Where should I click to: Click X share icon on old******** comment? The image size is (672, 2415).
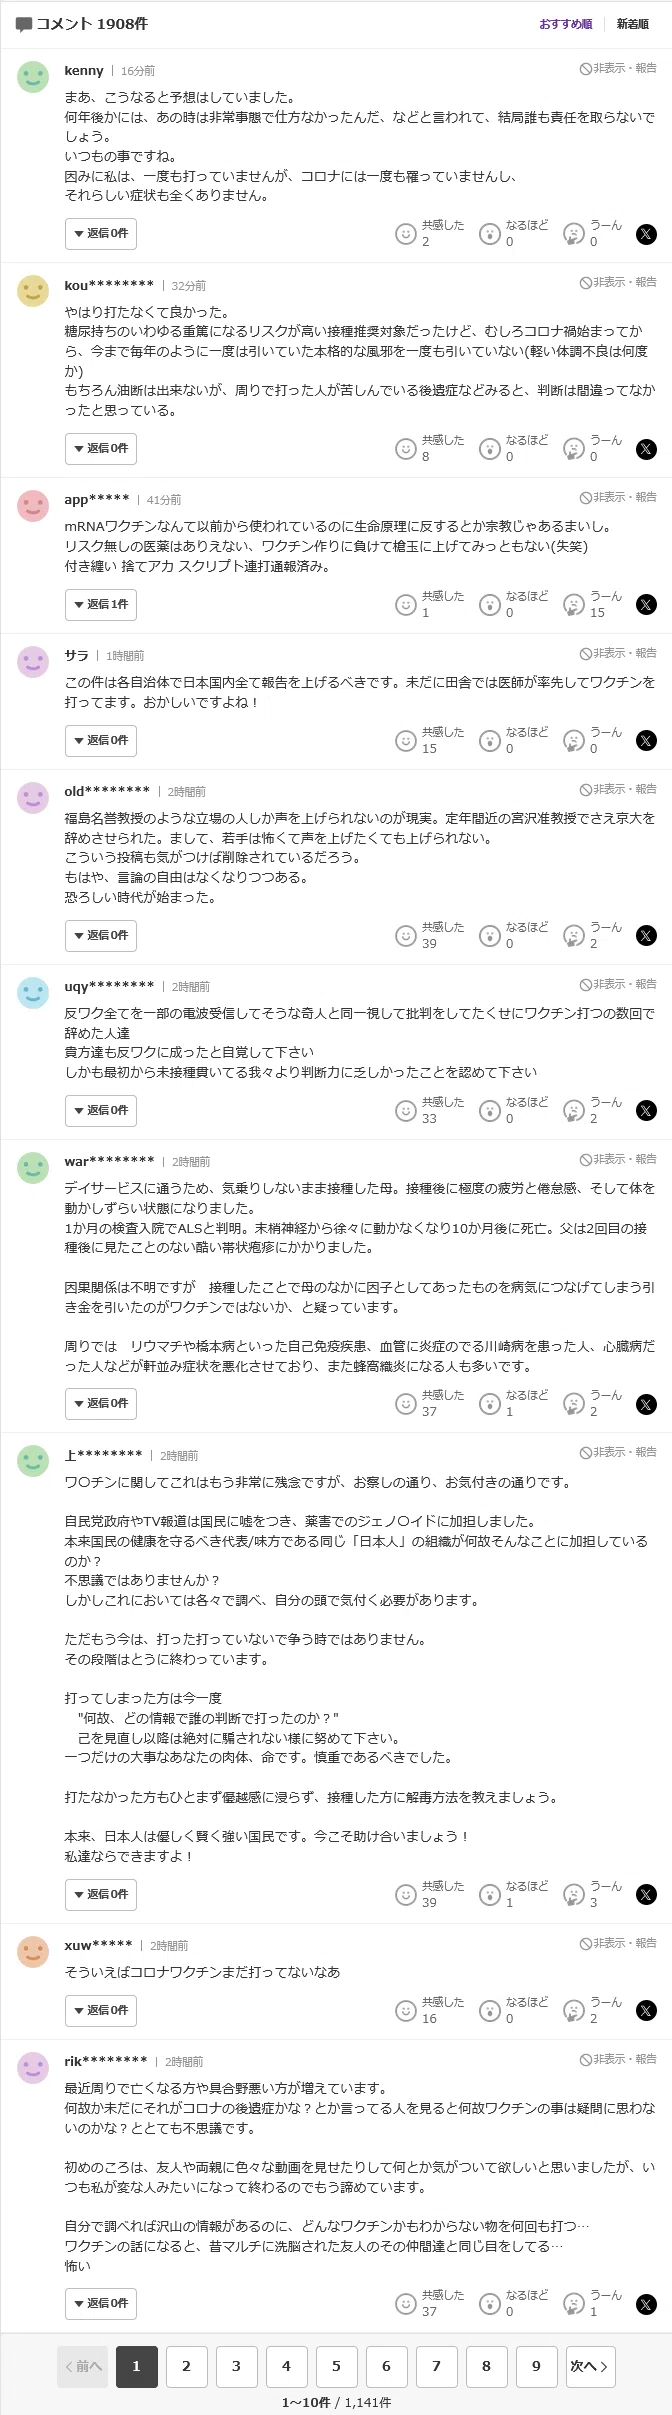(647, 936)
